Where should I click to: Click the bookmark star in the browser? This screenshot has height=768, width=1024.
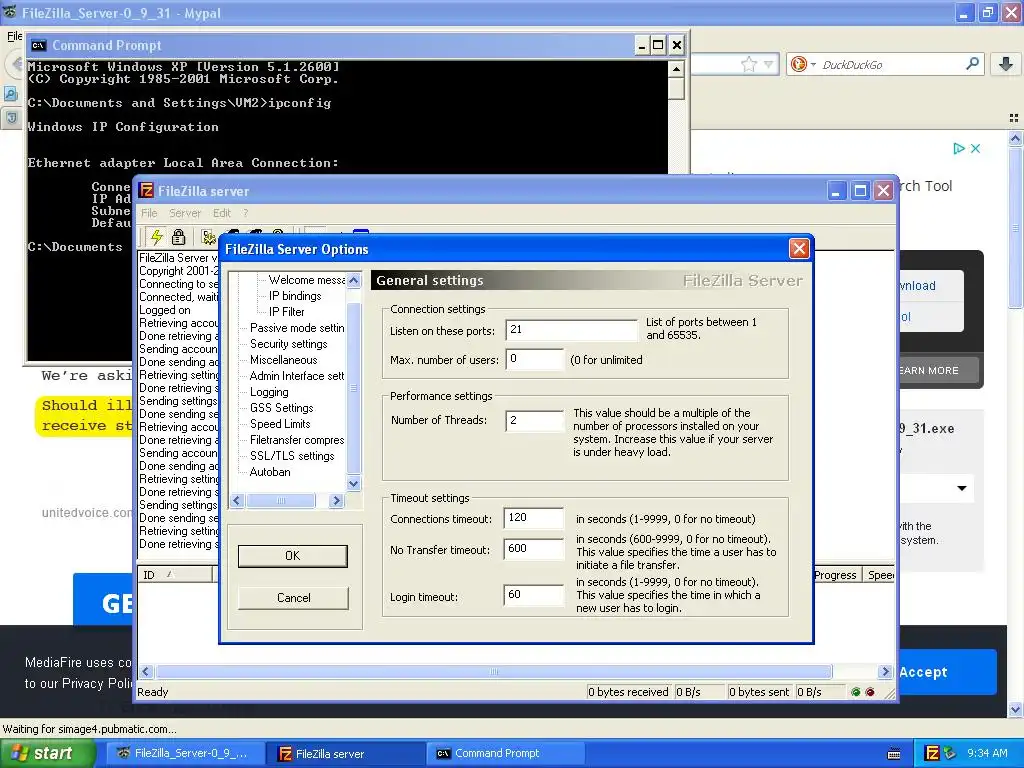pyautogui.click(x=749, y=64)
